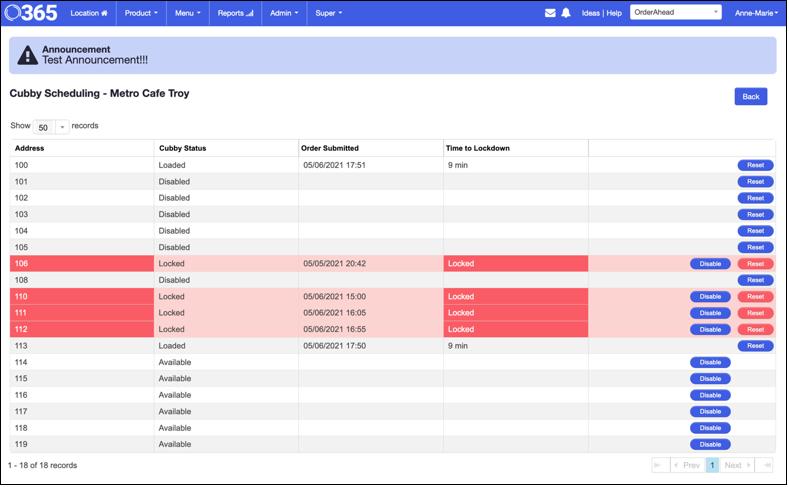Open the Anne-Marie user menu
789x487 pixels.
coord(756,13)
